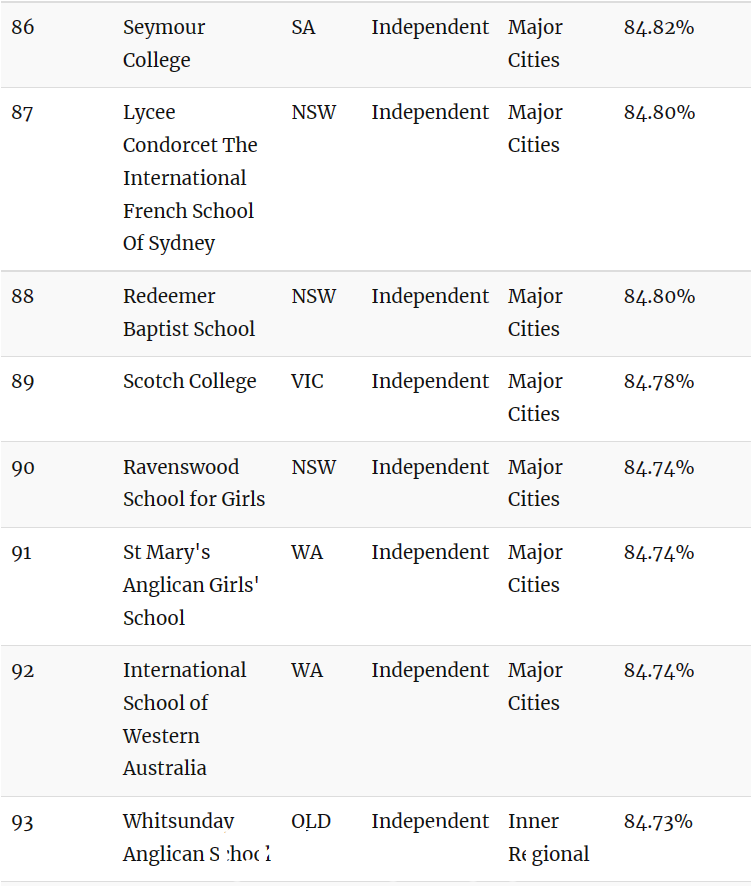Screen dimensions: 752x886
Task: Select the Inner Regional location cell
Action: 548,837
